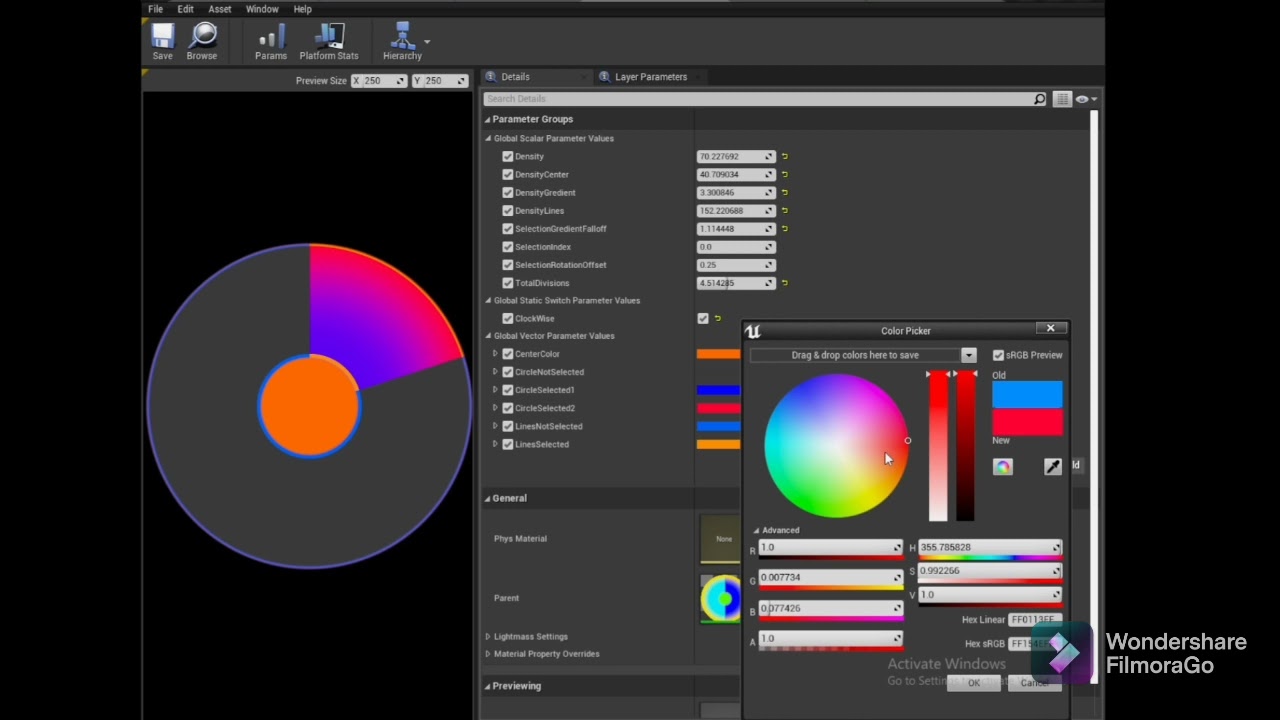
Task: Expand the LinesSelected parameter
Action: [x=495, y=444]
